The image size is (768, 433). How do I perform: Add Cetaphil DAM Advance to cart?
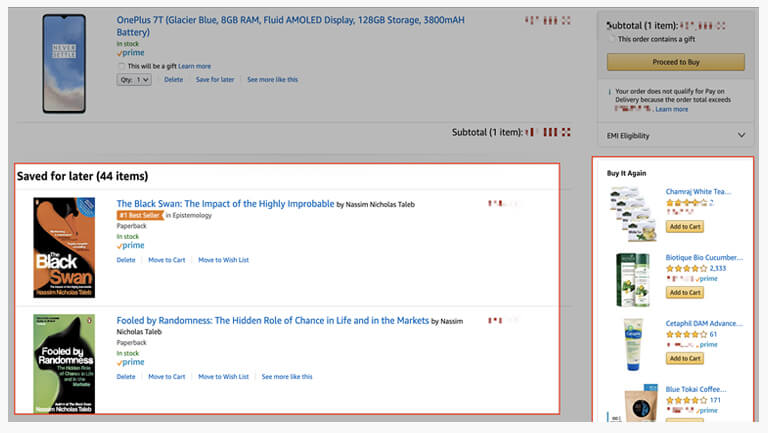[685, 358]
